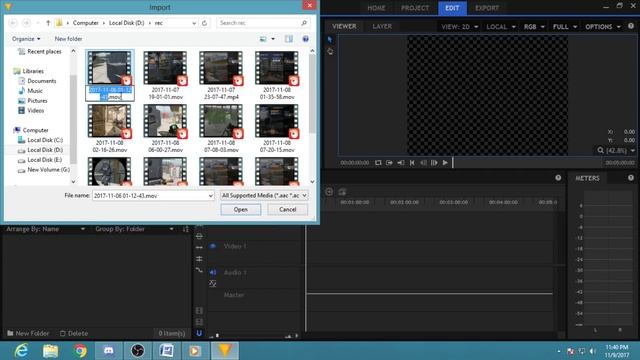Open the VIEW: 2D dropdown
The image size is (640, 360).
[x=459, y=27]
